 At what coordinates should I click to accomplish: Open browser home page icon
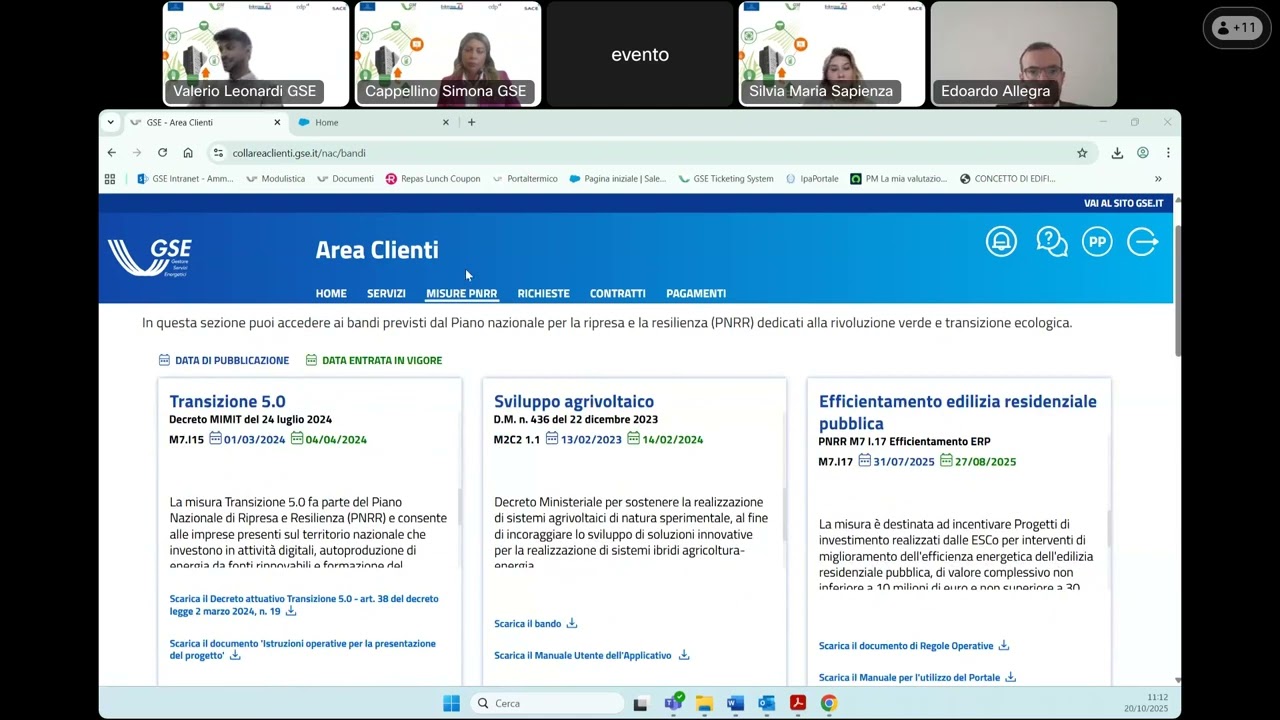click(x=188, y=153)
